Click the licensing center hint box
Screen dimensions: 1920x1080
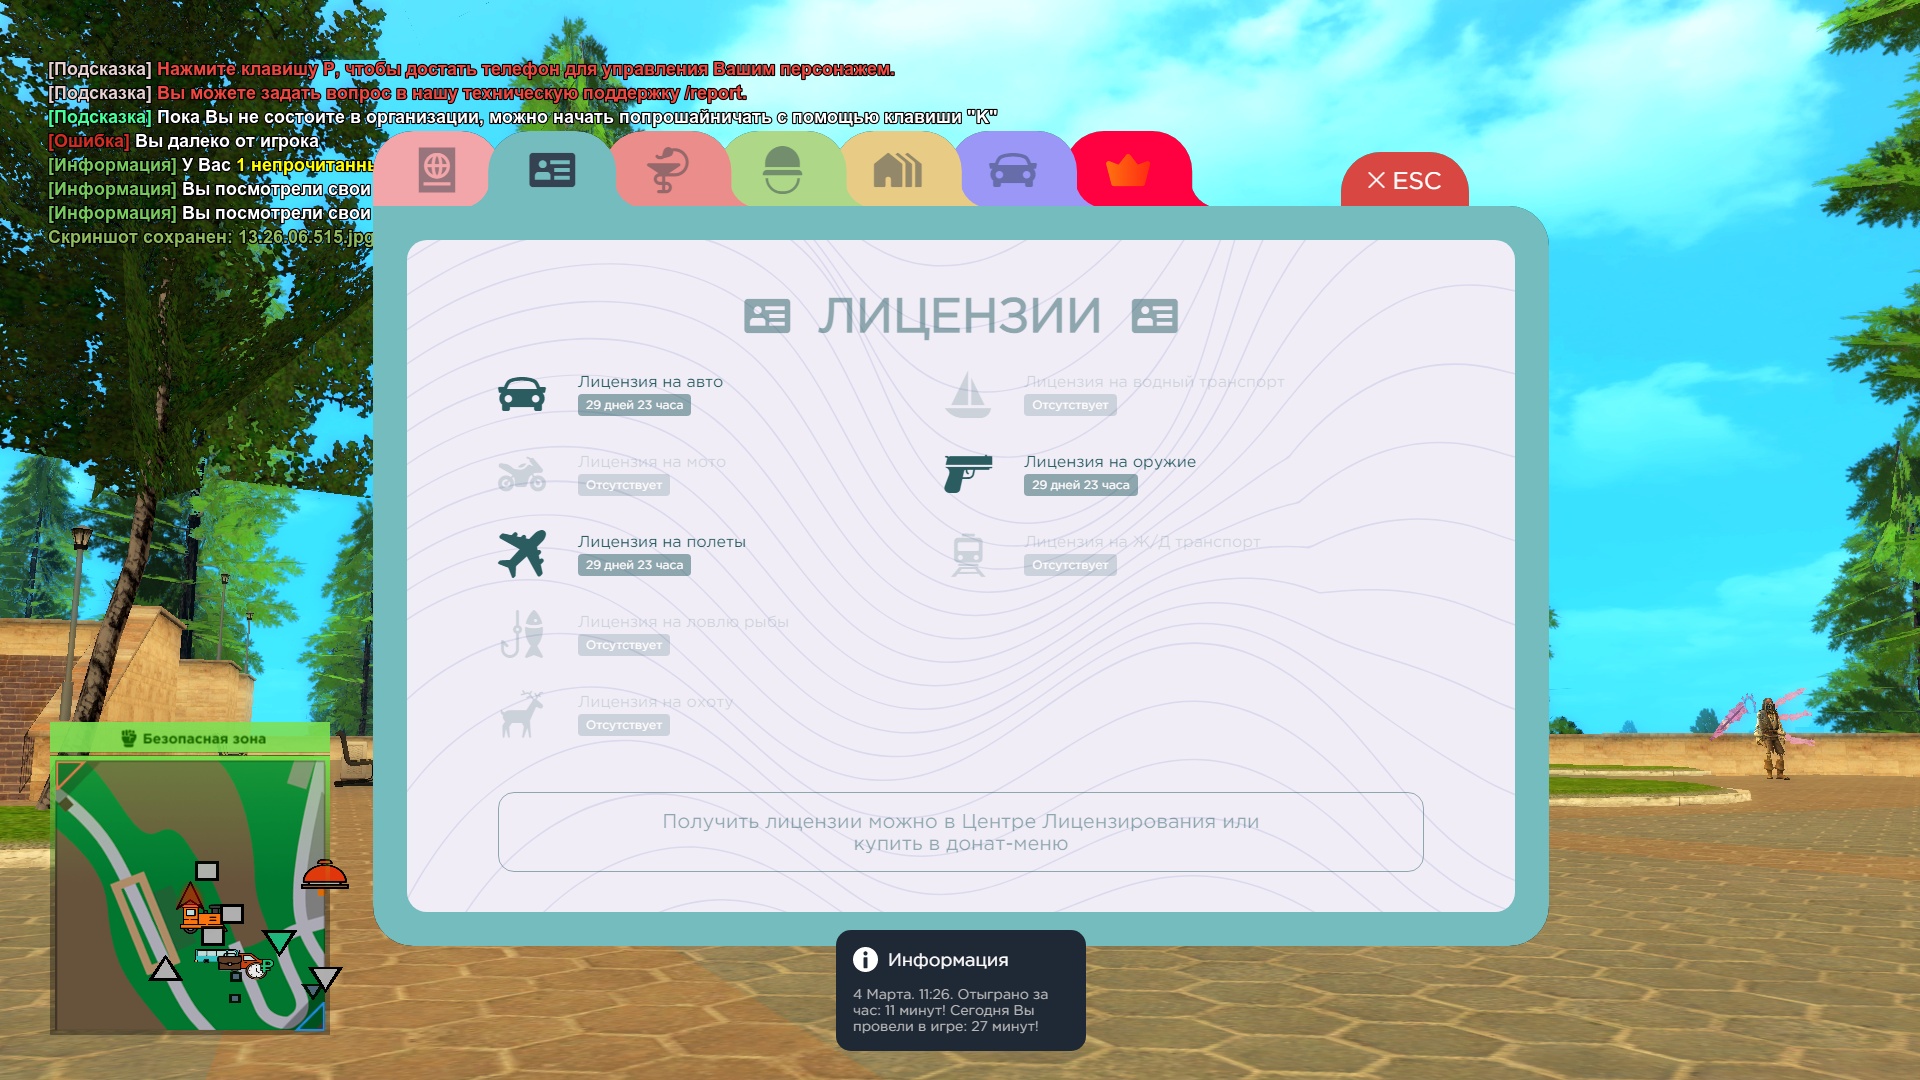point(960,832)
